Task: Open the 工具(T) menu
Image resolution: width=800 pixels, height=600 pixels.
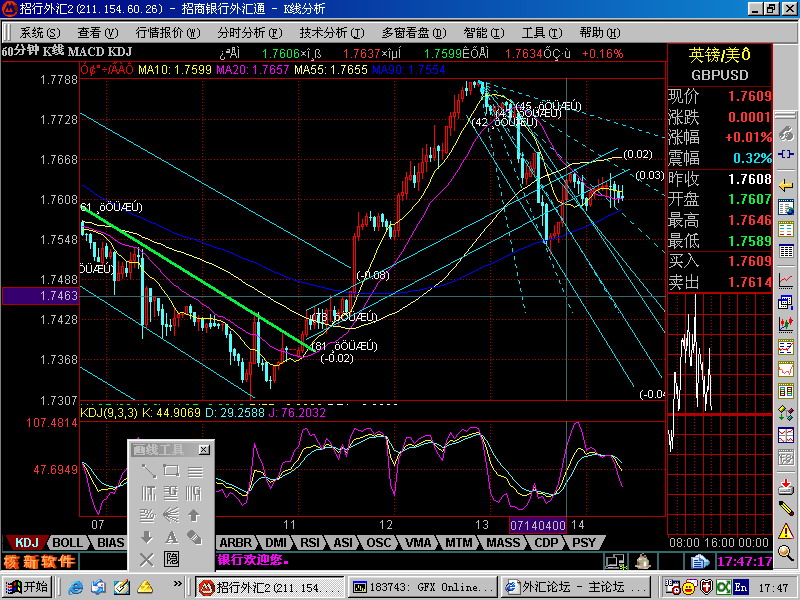Action: pos(542,33)
